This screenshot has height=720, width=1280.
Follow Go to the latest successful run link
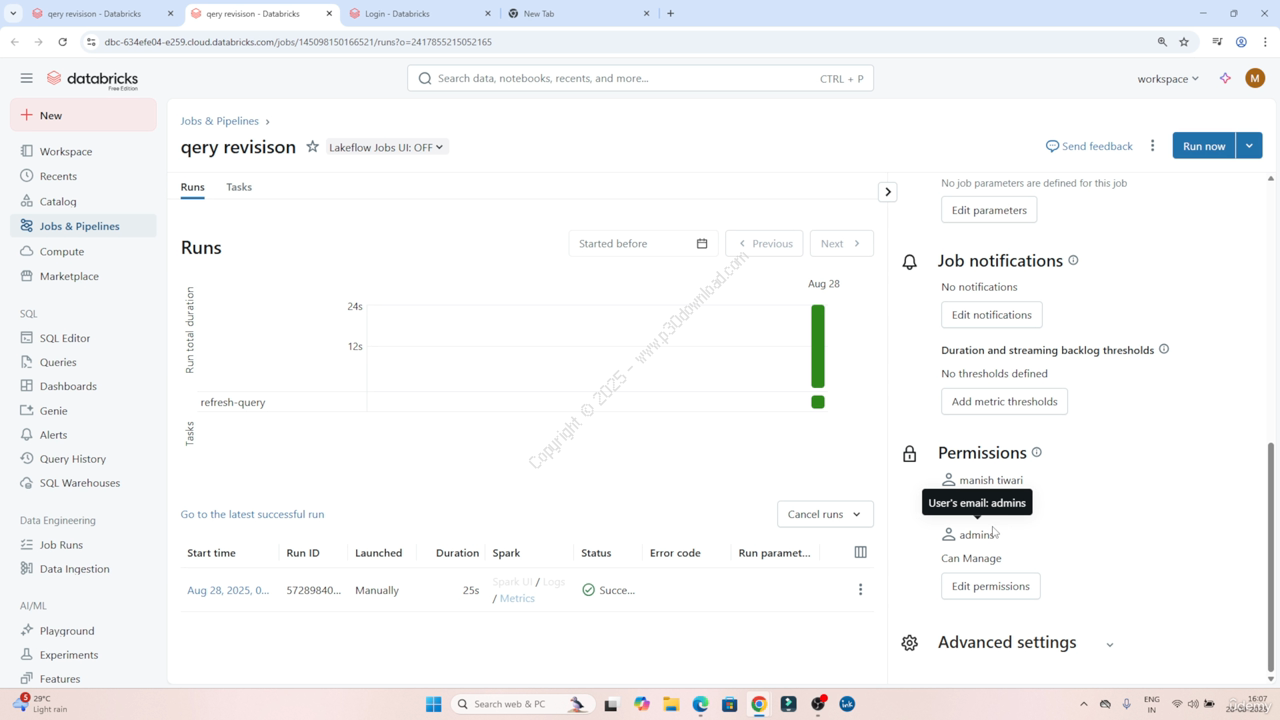pos(252,514)
